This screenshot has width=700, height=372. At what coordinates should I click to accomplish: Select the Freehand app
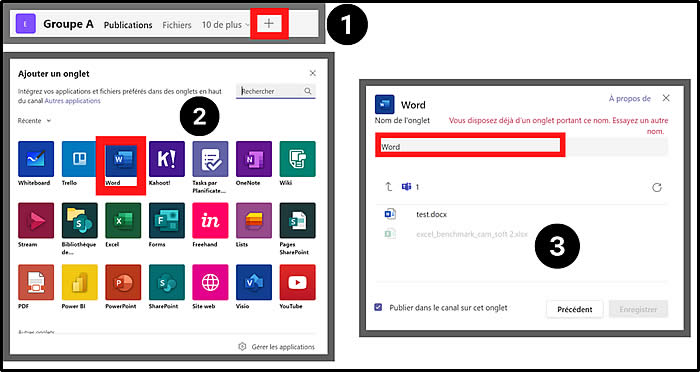pyautogui.click(x=210, y=221)
